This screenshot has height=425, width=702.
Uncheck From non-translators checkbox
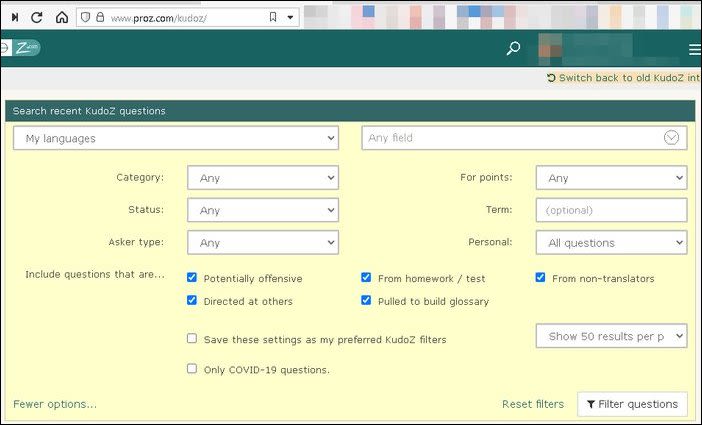click(x=540, y=277)
